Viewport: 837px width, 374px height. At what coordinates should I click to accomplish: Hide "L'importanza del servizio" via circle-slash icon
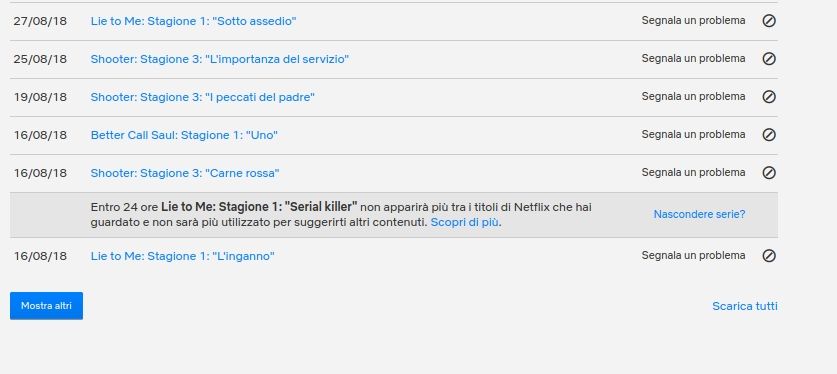[769, 59]
